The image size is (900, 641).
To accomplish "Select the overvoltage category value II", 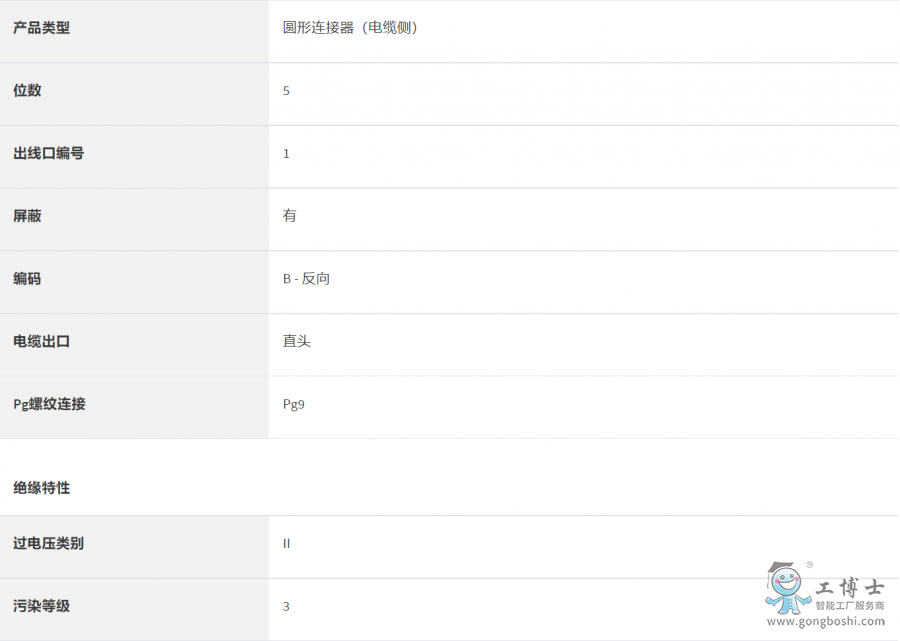I will click(286, 544).
